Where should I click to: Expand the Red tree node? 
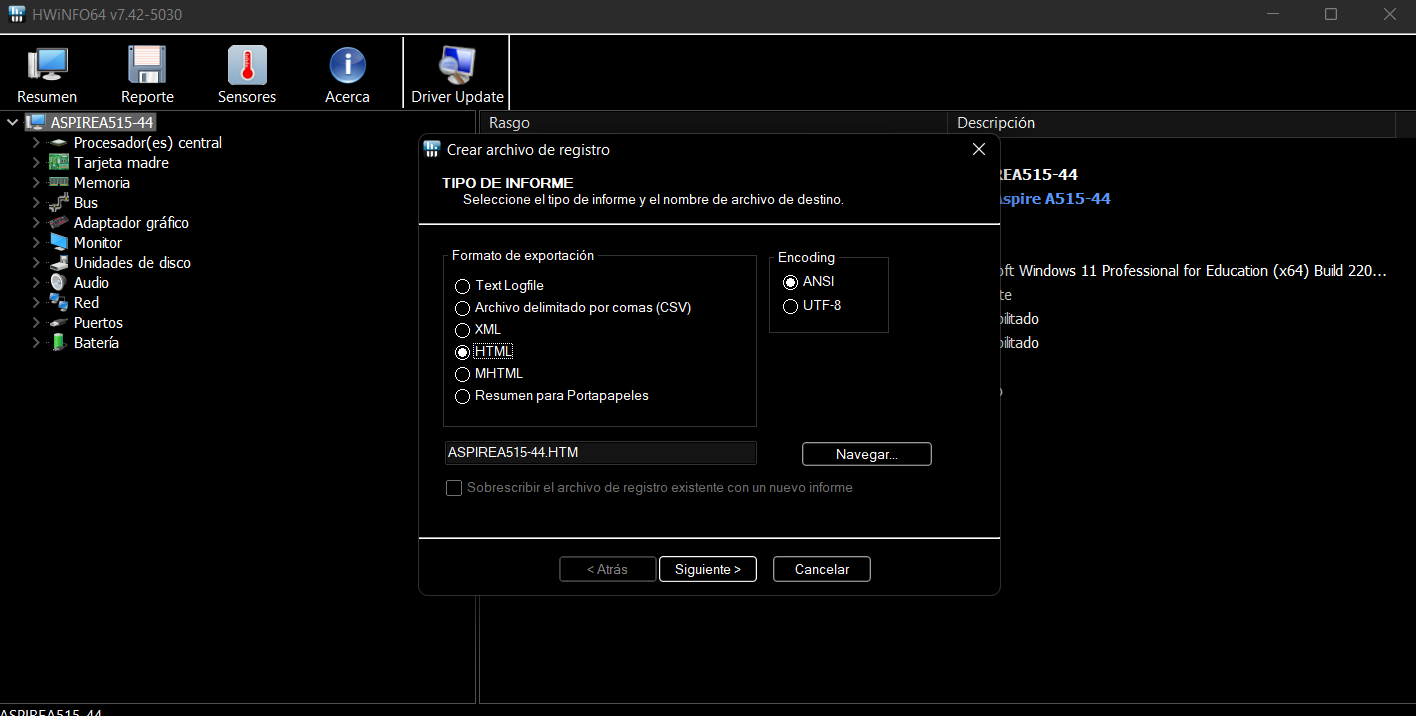point(36,303)
